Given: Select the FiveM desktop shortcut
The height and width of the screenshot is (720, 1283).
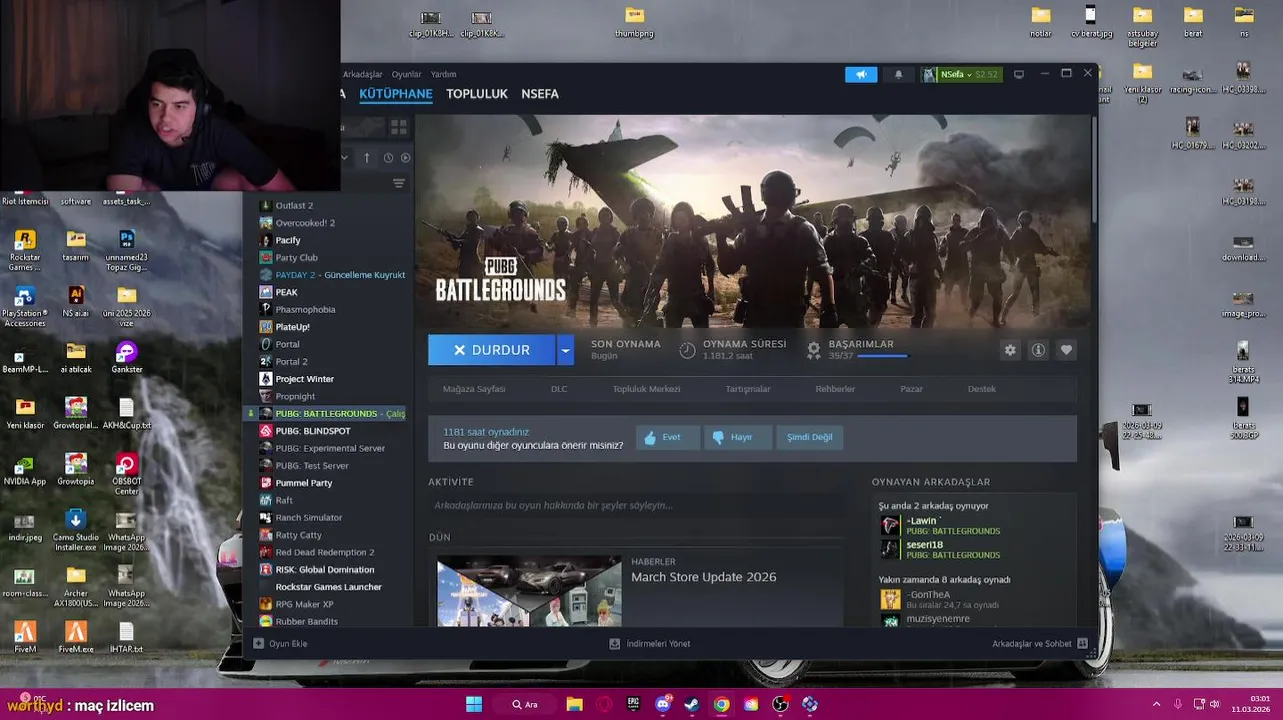Looking at the screenshot, I should pyautogui.click(x=25, y=637).
